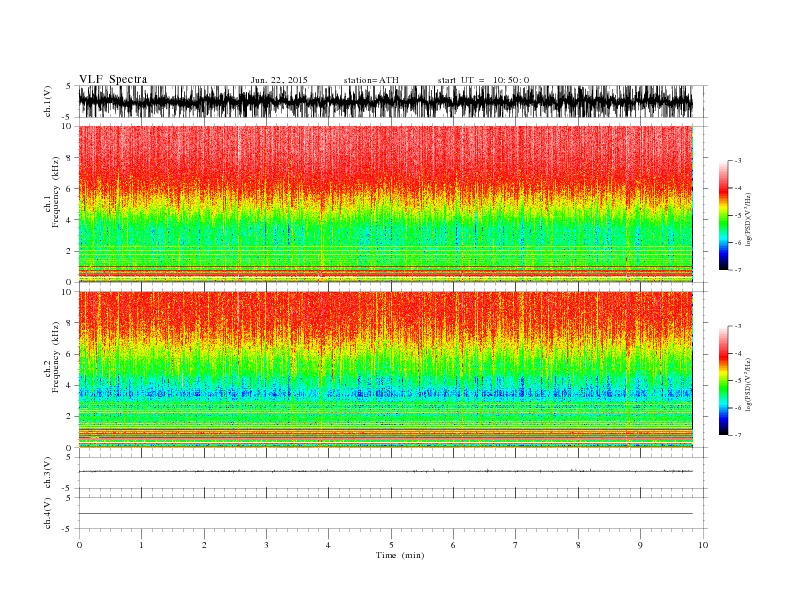This screenshot has height=612, width=792.
Task: Click the 'VLF Spectra' title text
Action: click(x=113, y=79)
